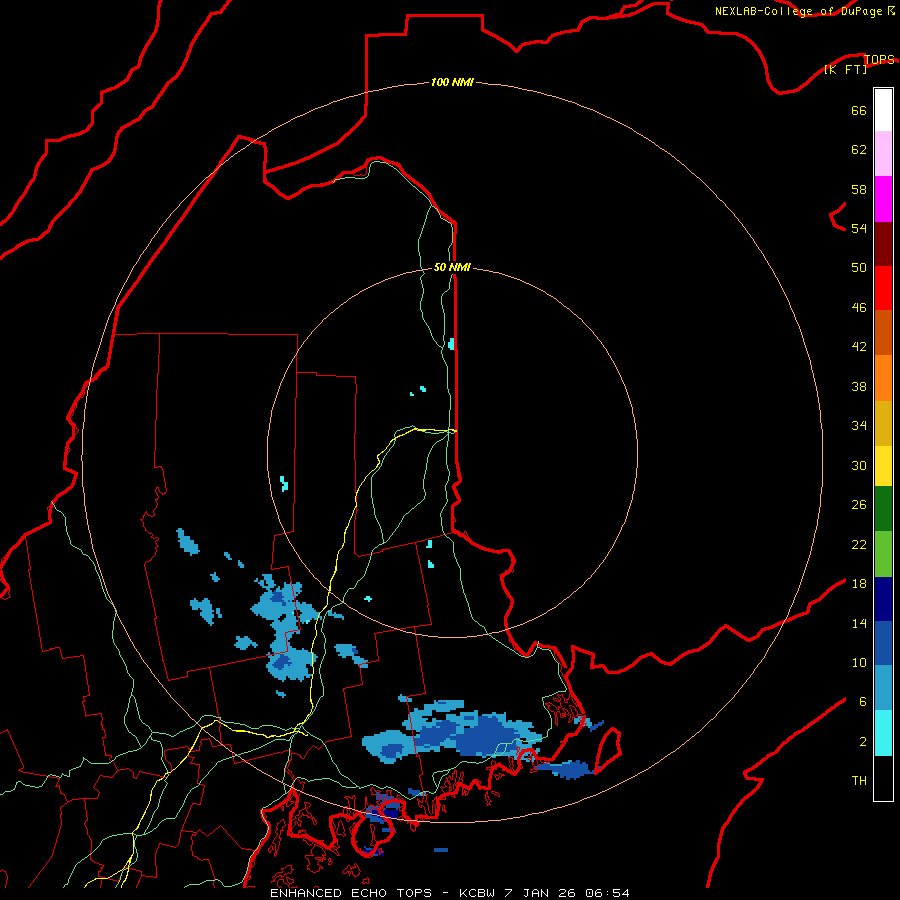Click the dark red legend swatch
This screenshot has width=900, height=900.
point(883,243)
